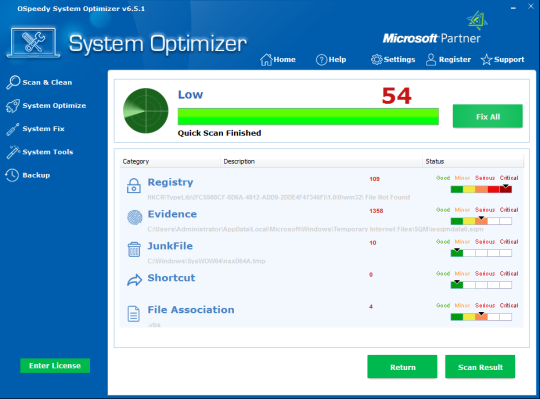Viewport: 540px width, 399px height.
Task: Click the Home house icon
Action: 266,60
